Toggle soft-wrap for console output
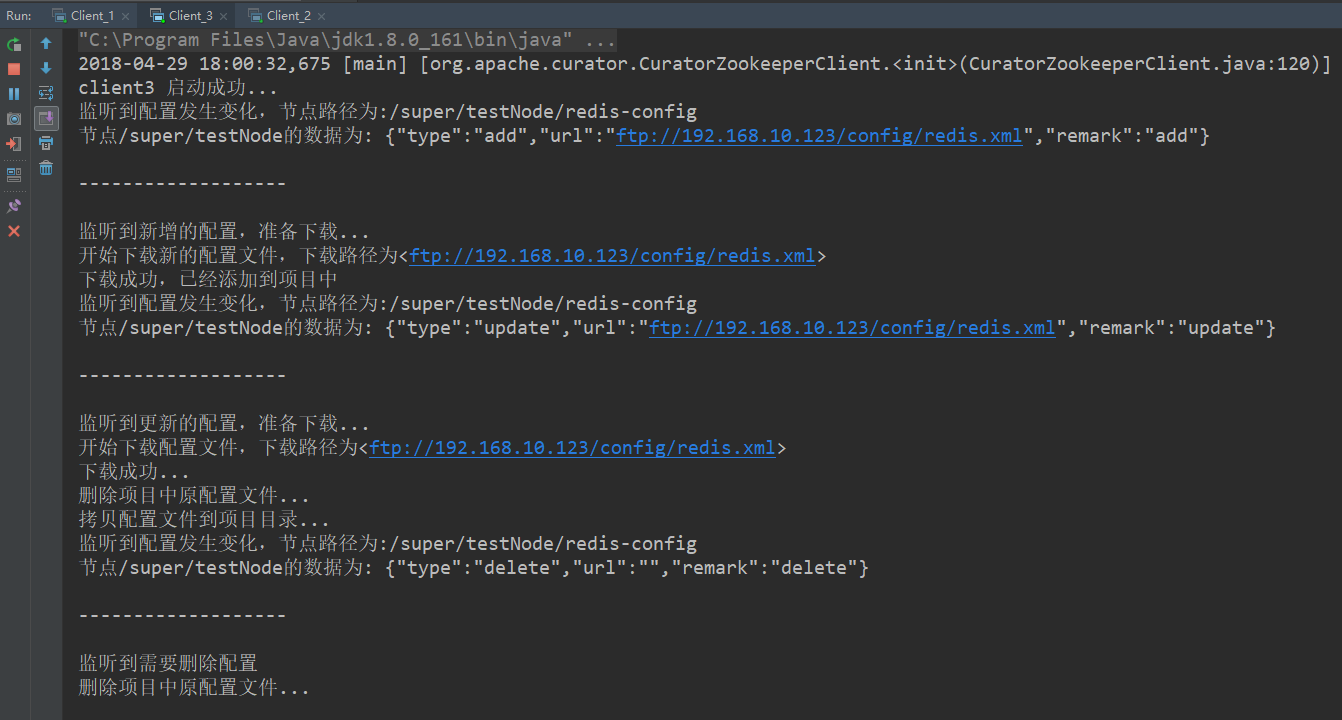This screenshot has width=1342, height=720. pos(46,94)
